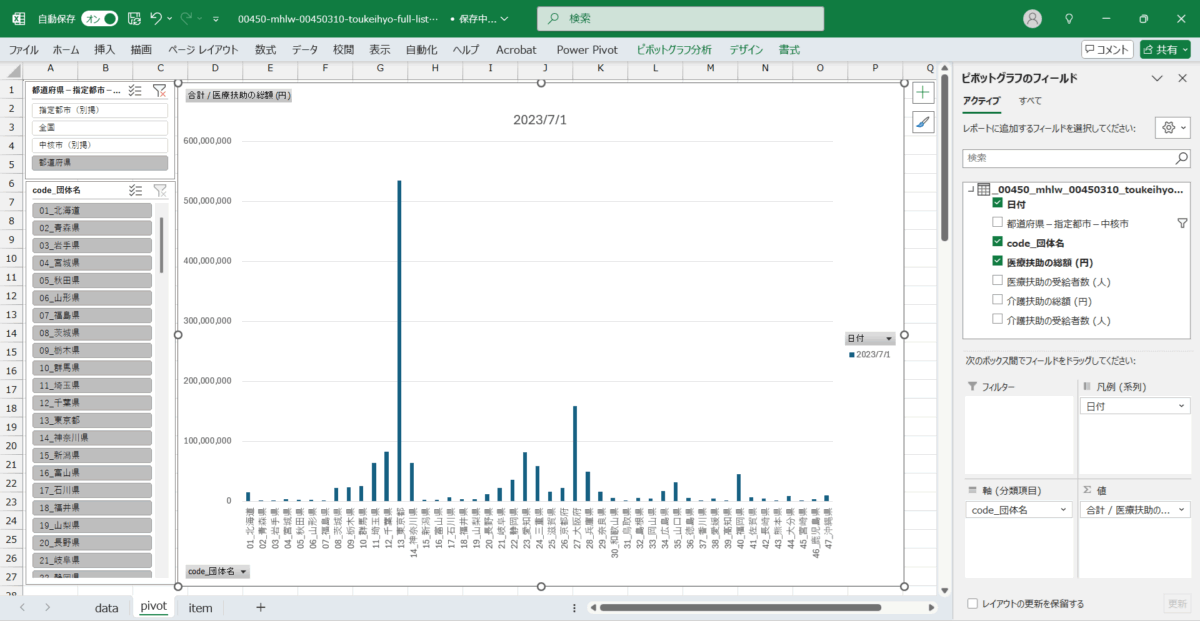Check 介護扶助の総額 (円) field
The width and height of the screenshot is (1200, 621).
click(x=997, y=300)
